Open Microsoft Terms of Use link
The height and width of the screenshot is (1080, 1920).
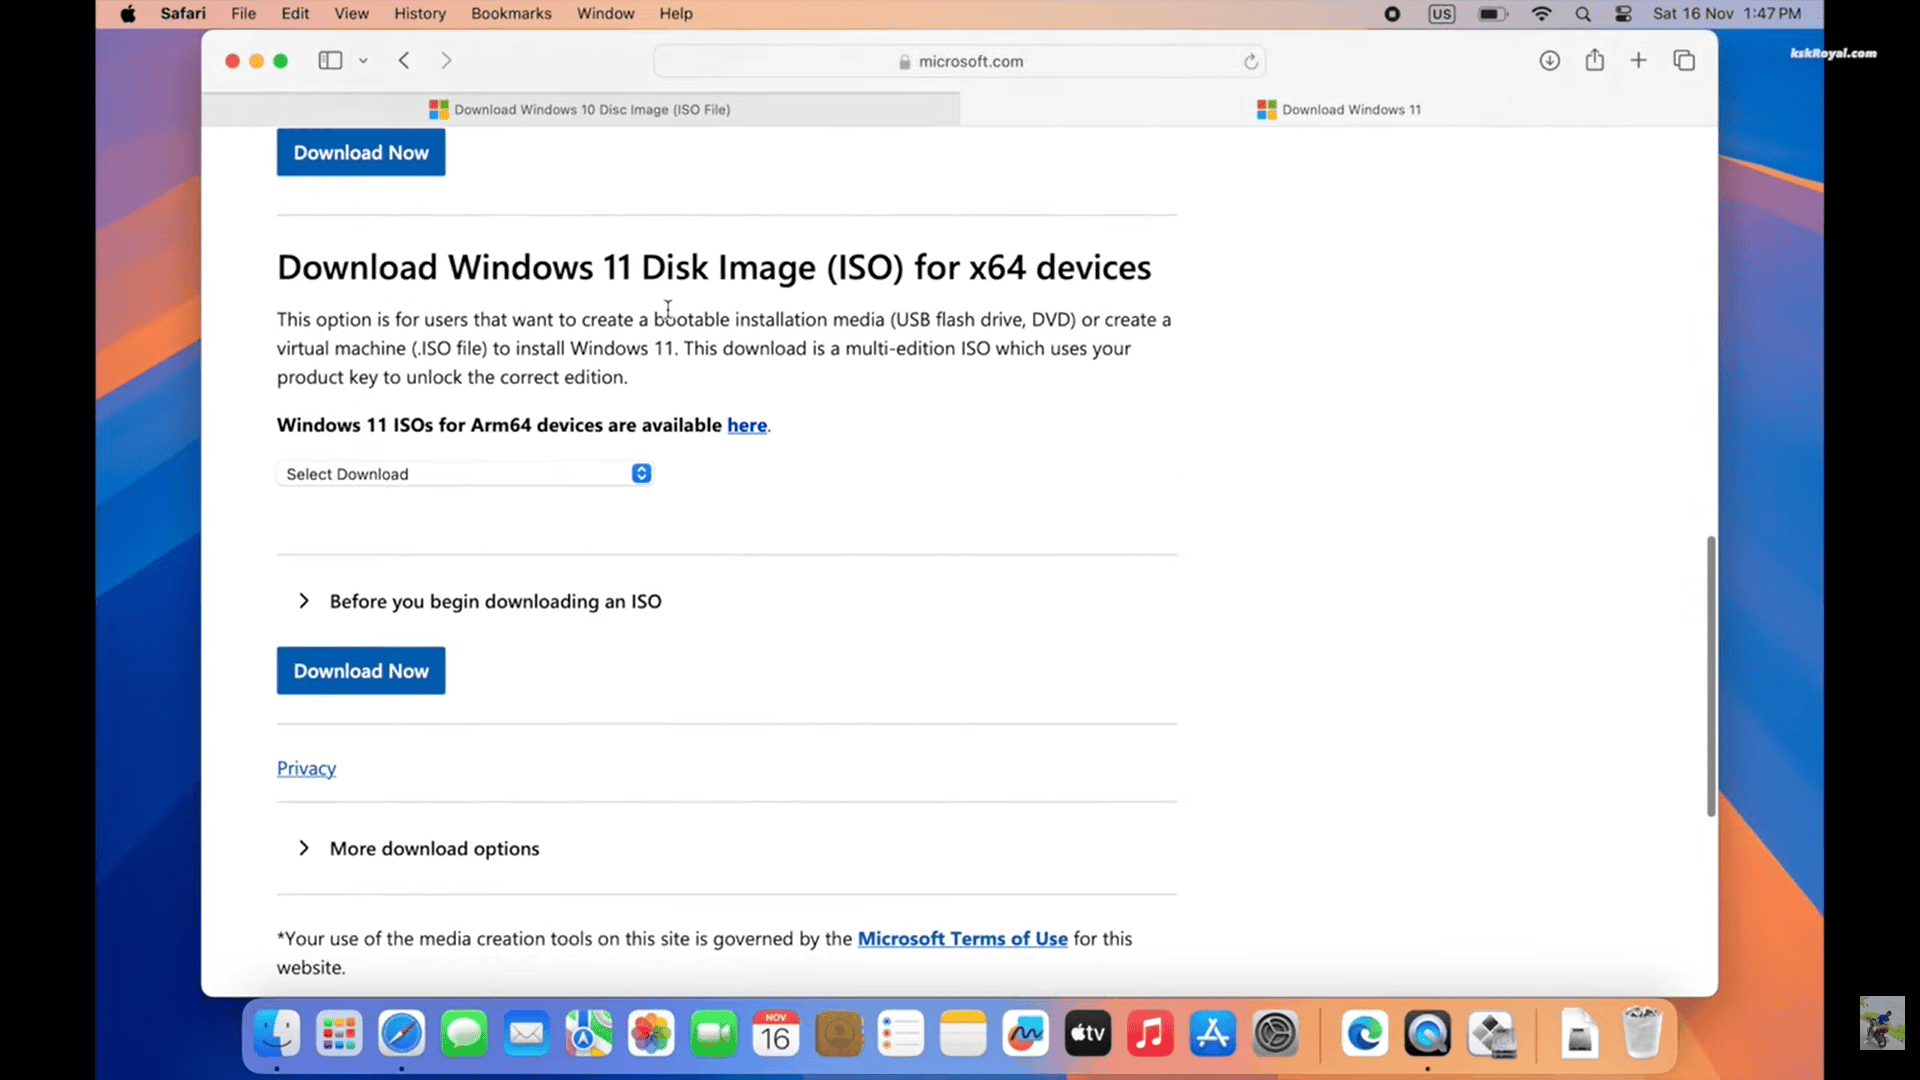[962, 938]
